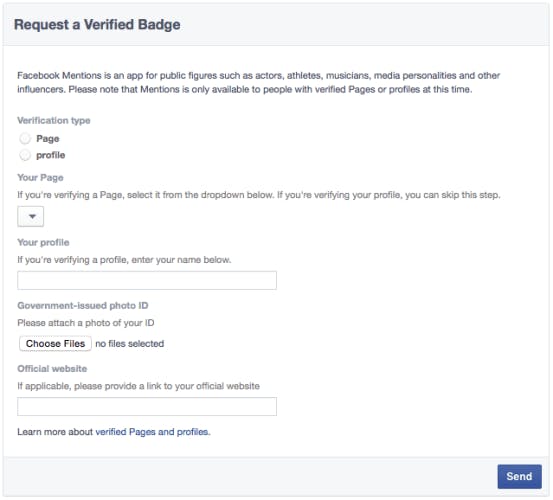Click the 'Page' radio label text
Viewport: 553px width, 500px height.
click(48, 139)
